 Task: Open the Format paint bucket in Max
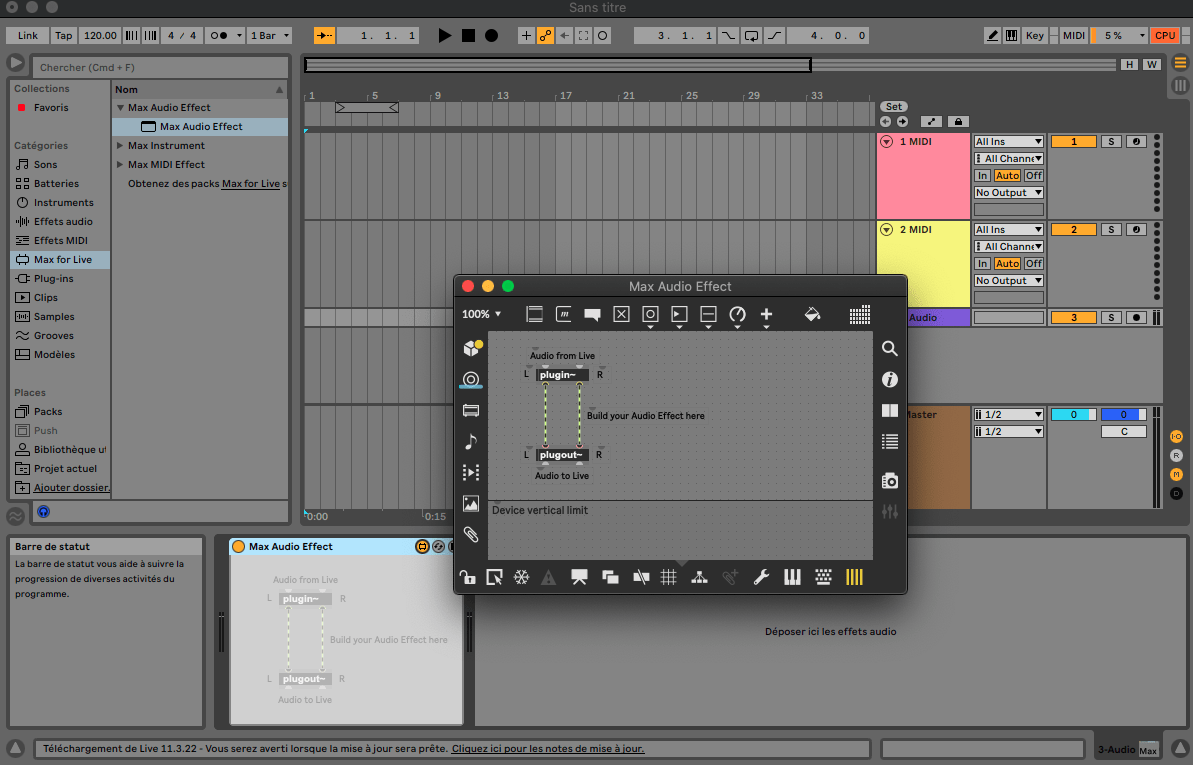pos(812,314)
